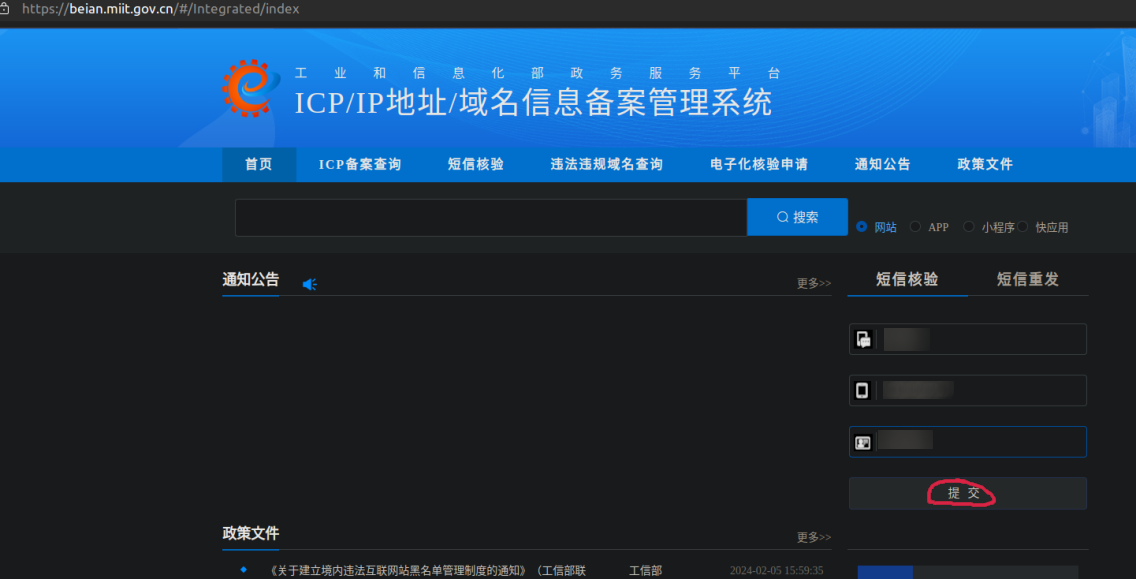Focus the ID number input field
The width and height of the screenshot is (1136, 579).
click(x=968, y=442)
